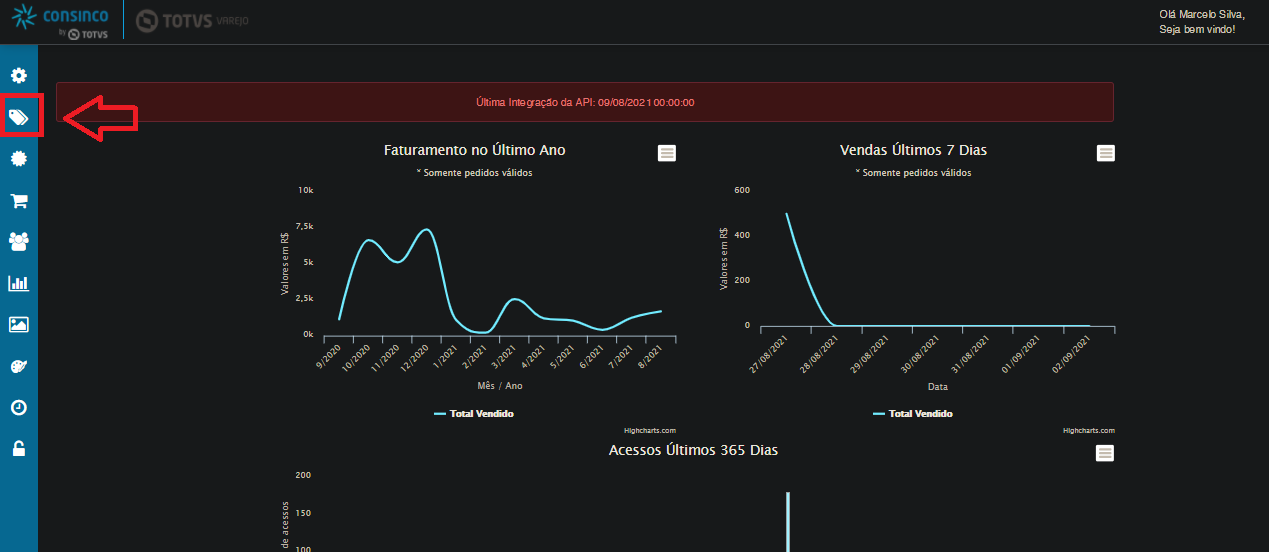Open Faturamento no Último Ano chart menu

667,153
